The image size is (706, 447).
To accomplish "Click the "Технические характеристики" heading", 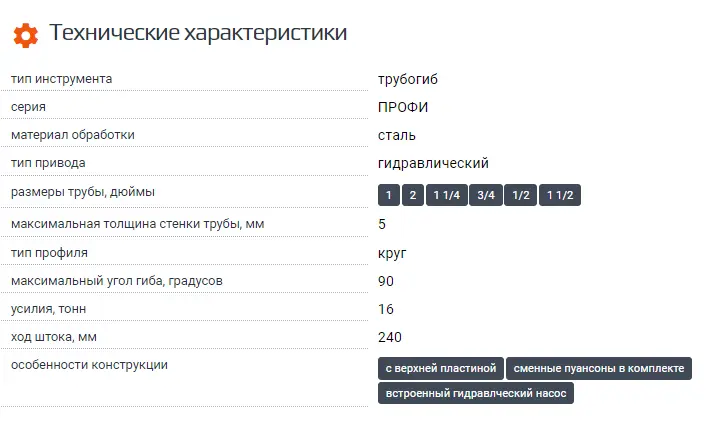I will (x=198, y=34).
